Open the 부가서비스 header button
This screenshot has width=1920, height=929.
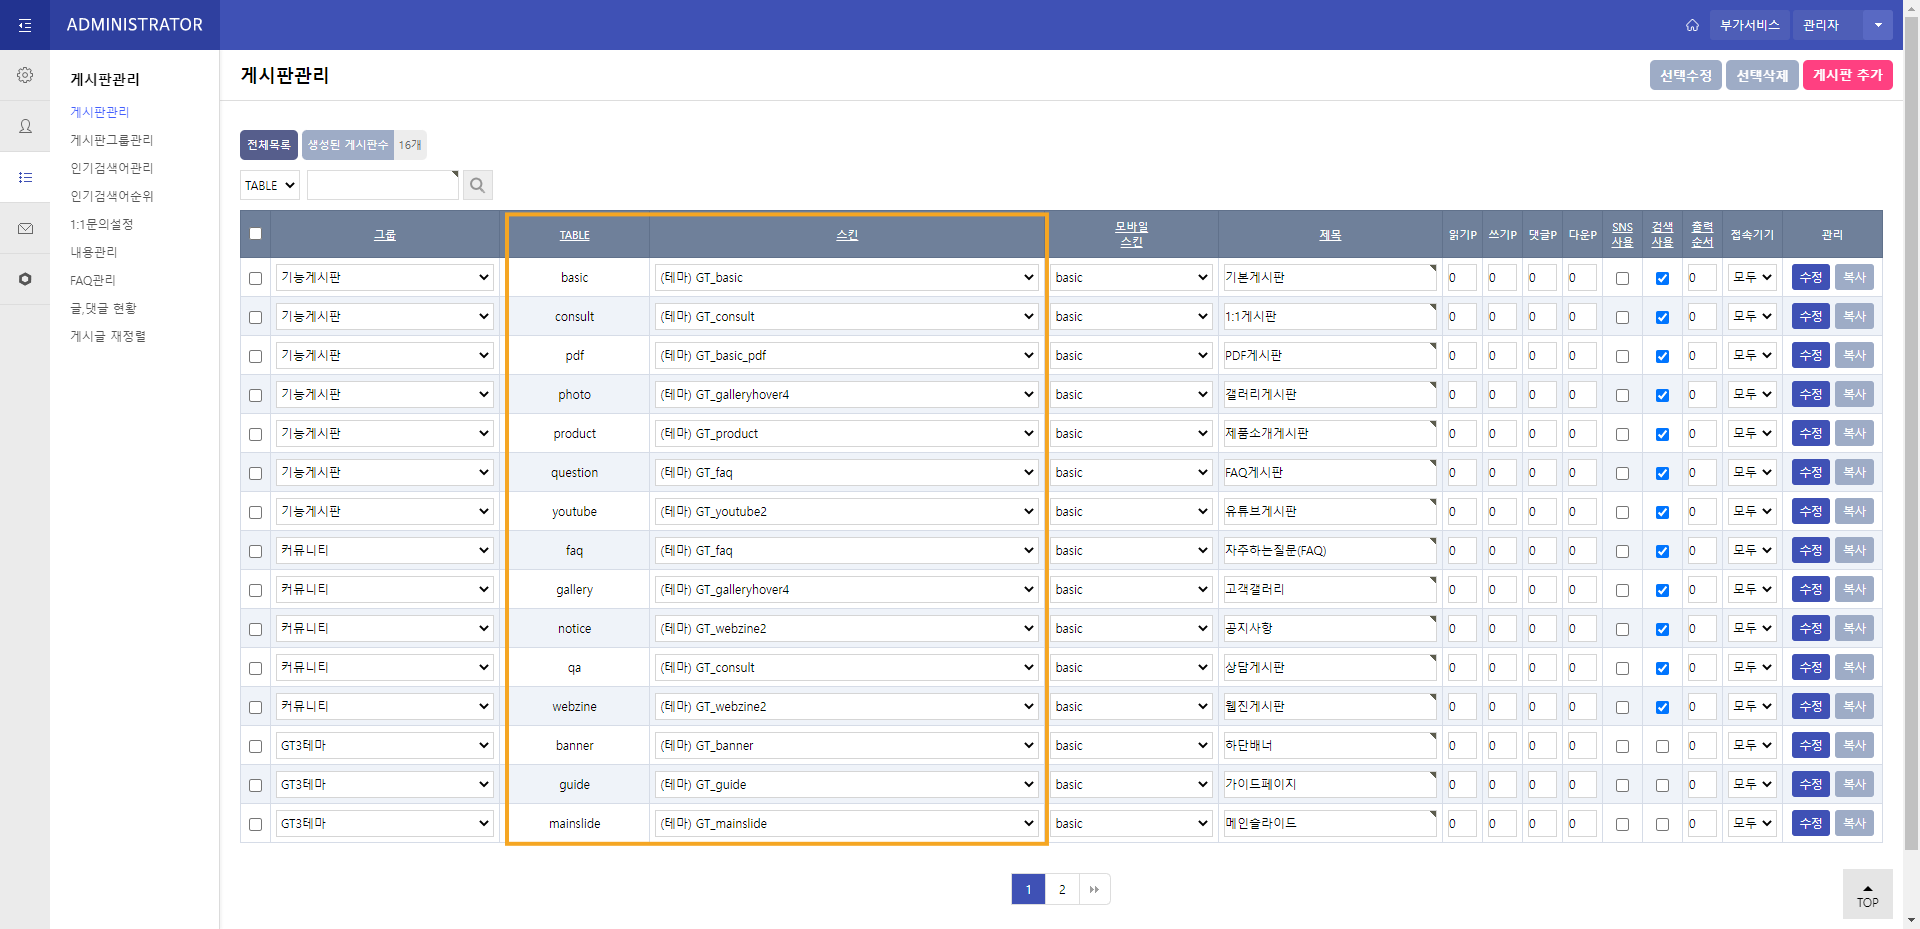(x=1750, y=25)
